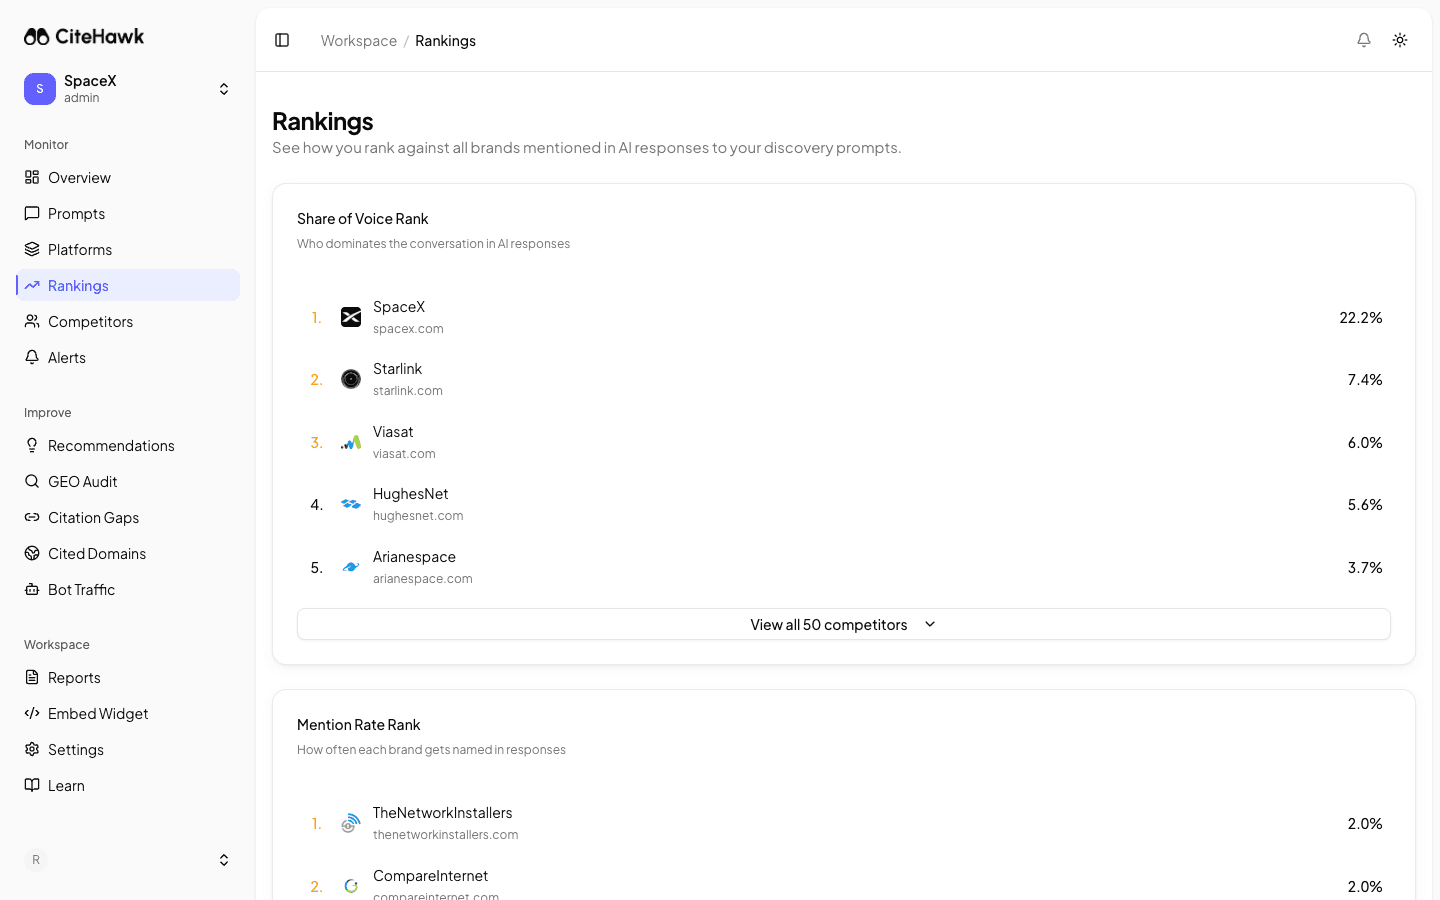Click the TheNetworkInstallers logo icon

click(351, 823)
